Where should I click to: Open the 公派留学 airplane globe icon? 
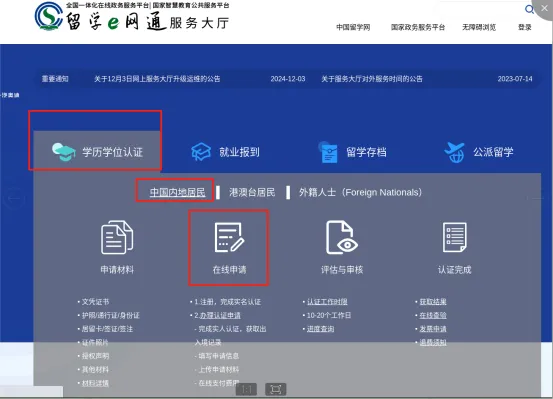click(455, 152)
